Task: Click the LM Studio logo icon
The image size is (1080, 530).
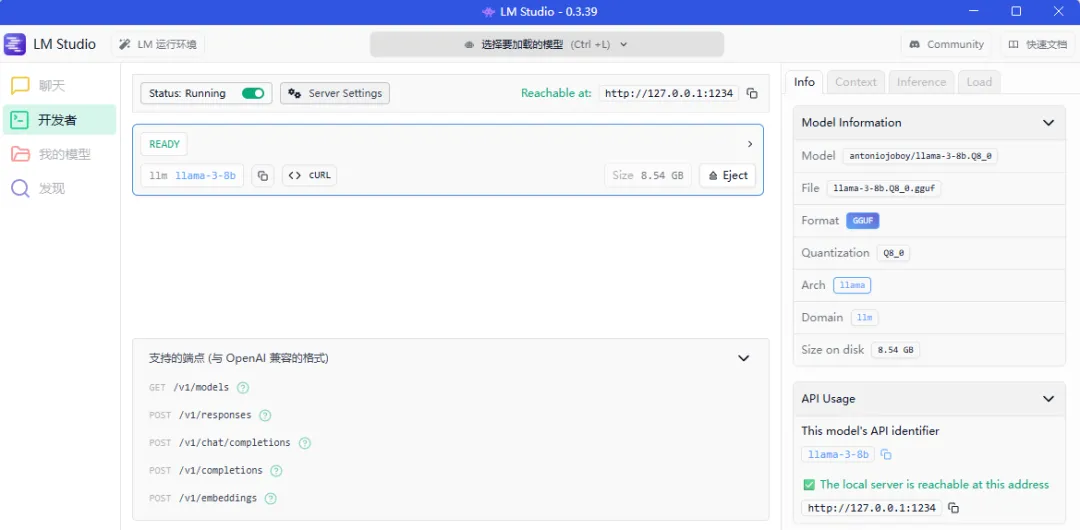Action: [x=14, y=44]
